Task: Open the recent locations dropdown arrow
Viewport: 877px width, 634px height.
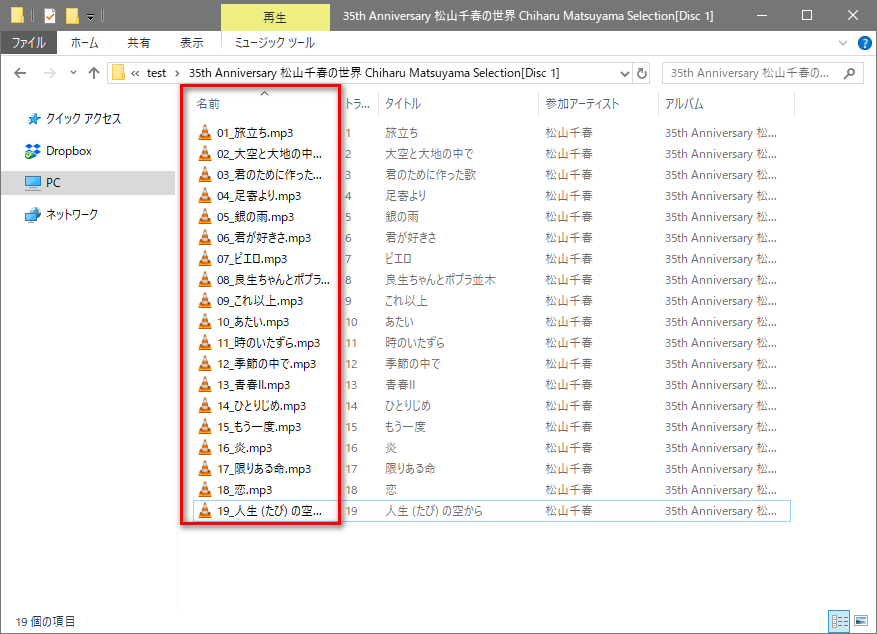Action: [73, 73]
